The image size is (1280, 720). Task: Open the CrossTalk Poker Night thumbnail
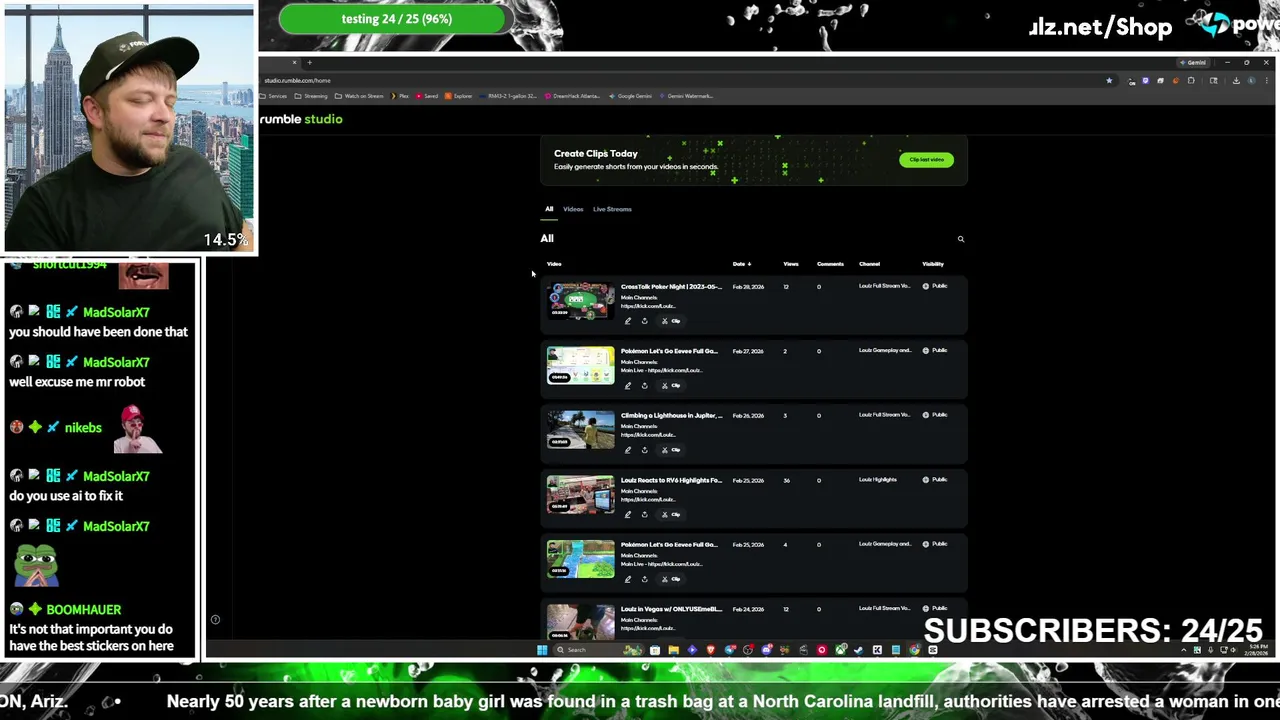tap(581, 301)
